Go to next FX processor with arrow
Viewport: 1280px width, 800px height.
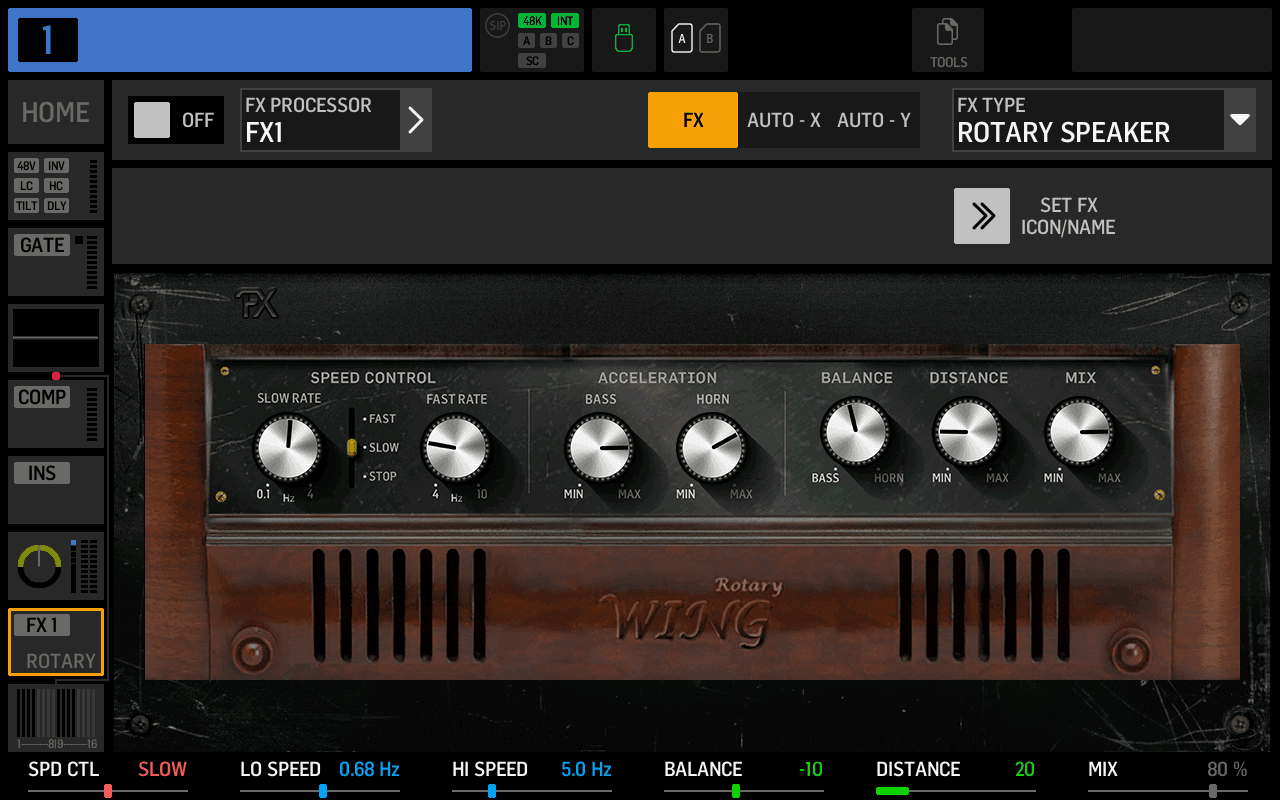(x=416, y=120)
